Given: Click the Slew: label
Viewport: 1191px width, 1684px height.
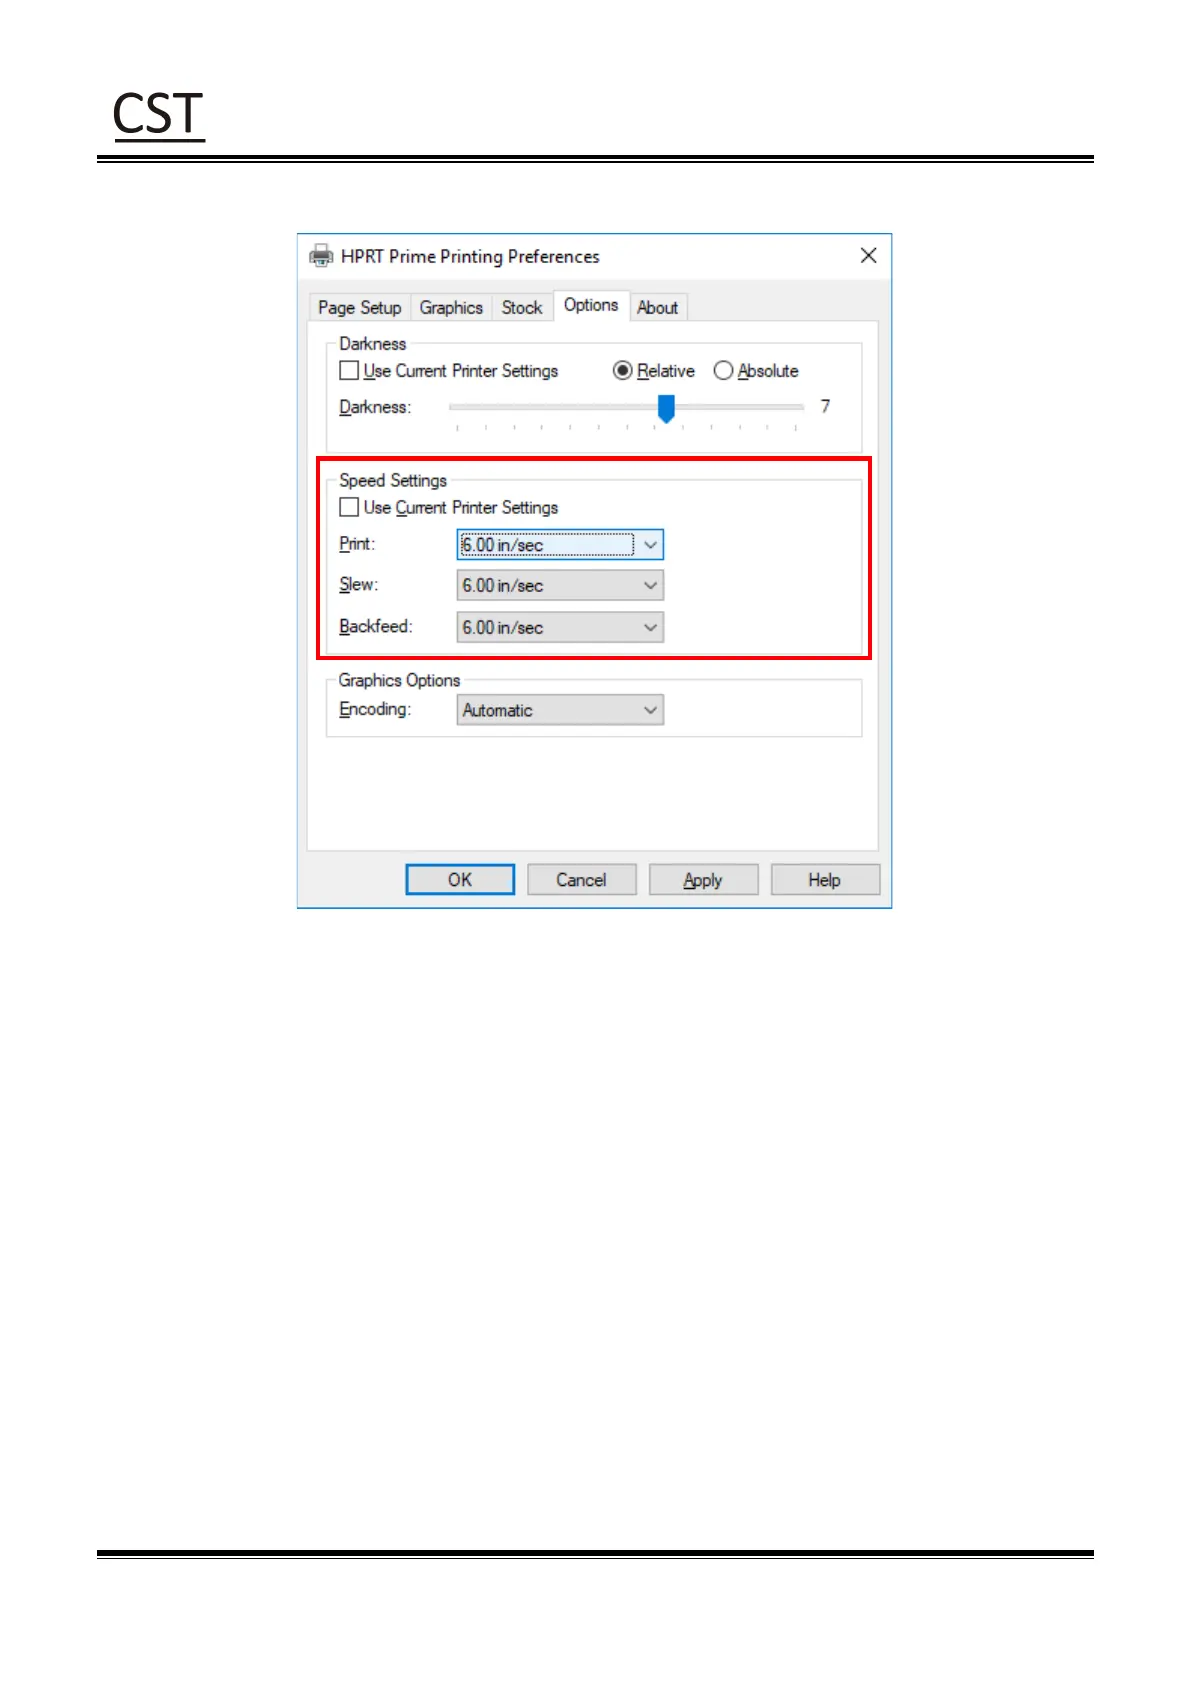Looking at the screenshot, I should coord(359,584).
